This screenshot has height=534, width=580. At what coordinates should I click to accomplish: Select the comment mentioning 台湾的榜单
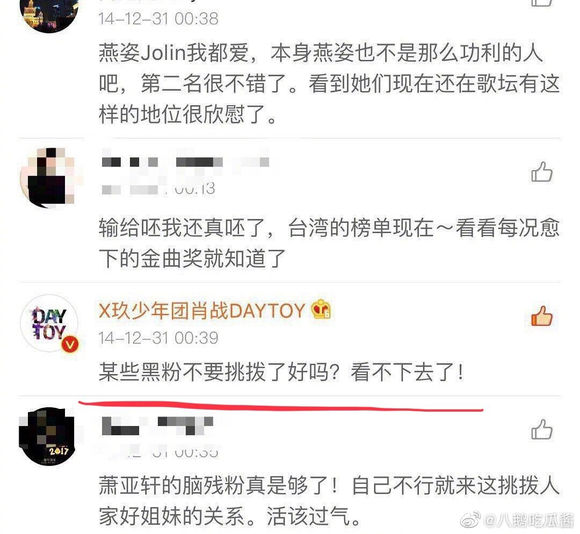click(329, 243)
